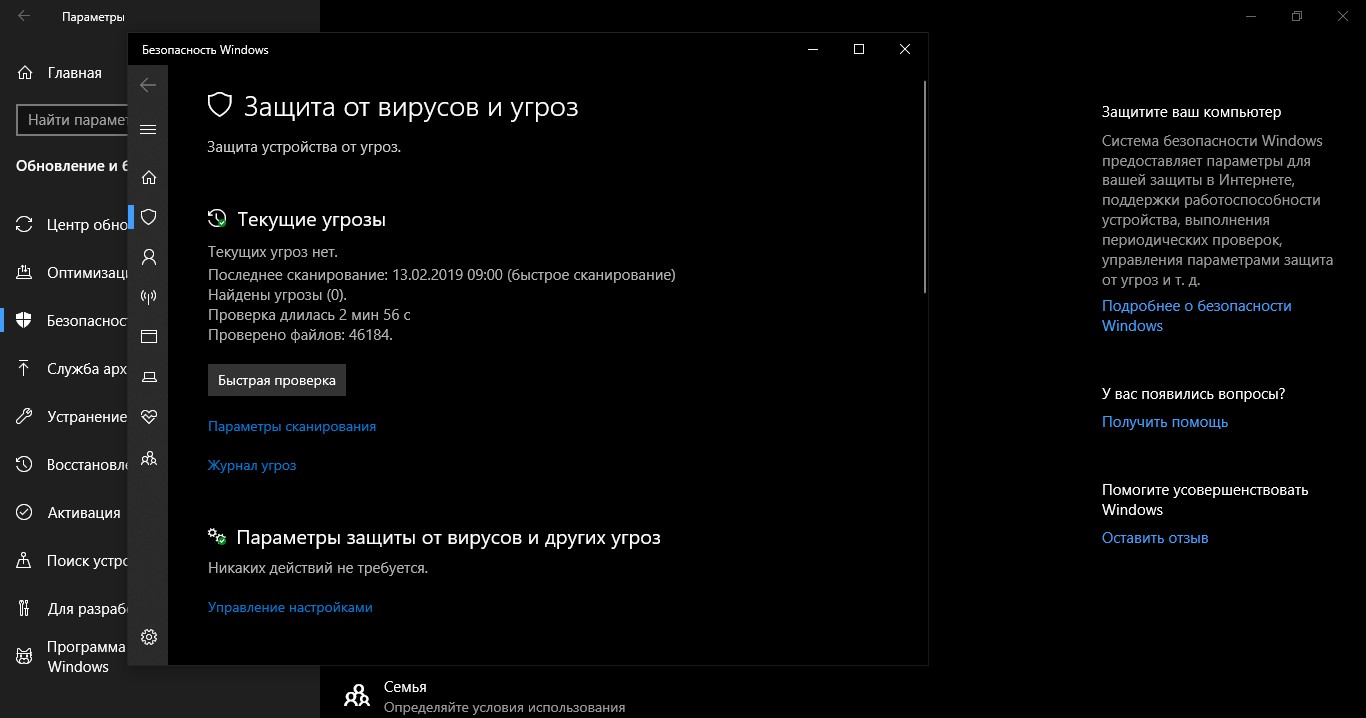Viewport: 1366px width, 718px height.
Task: Go back using Windows Security back arrow
Action: 148,86
